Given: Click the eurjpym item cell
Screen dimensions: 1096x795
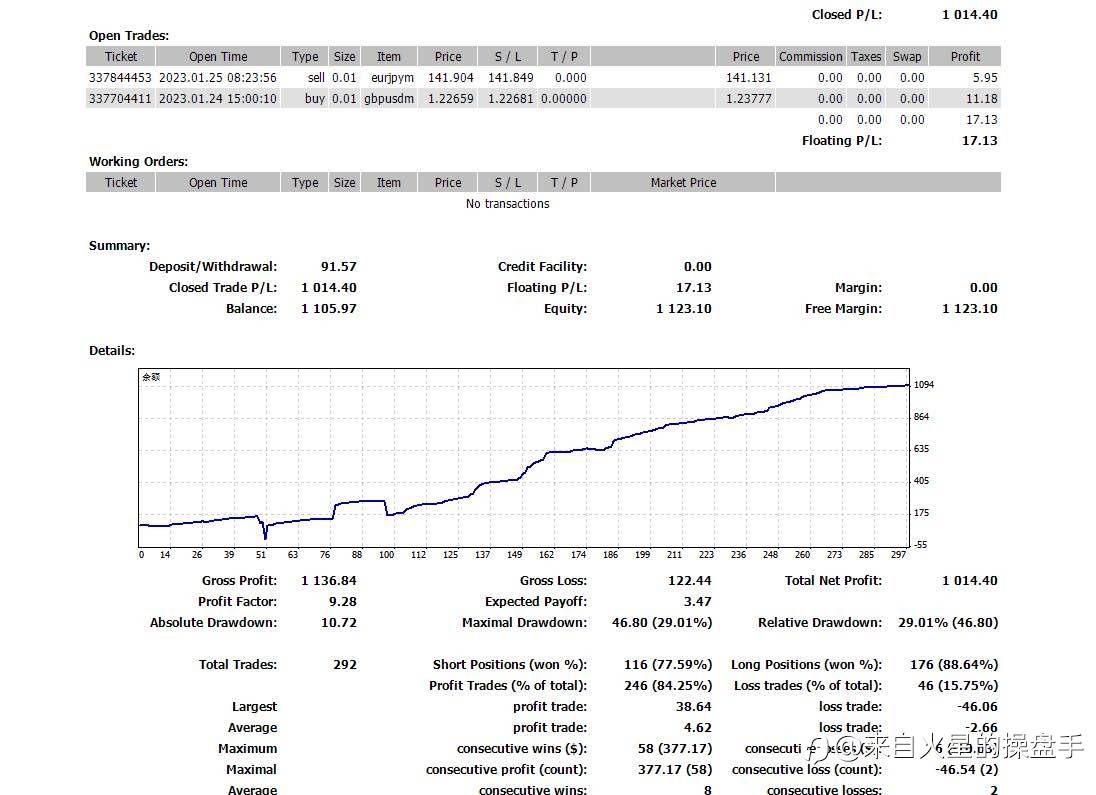Looking at the screenshot, I should pyautogui.click(x=392, y=78).
